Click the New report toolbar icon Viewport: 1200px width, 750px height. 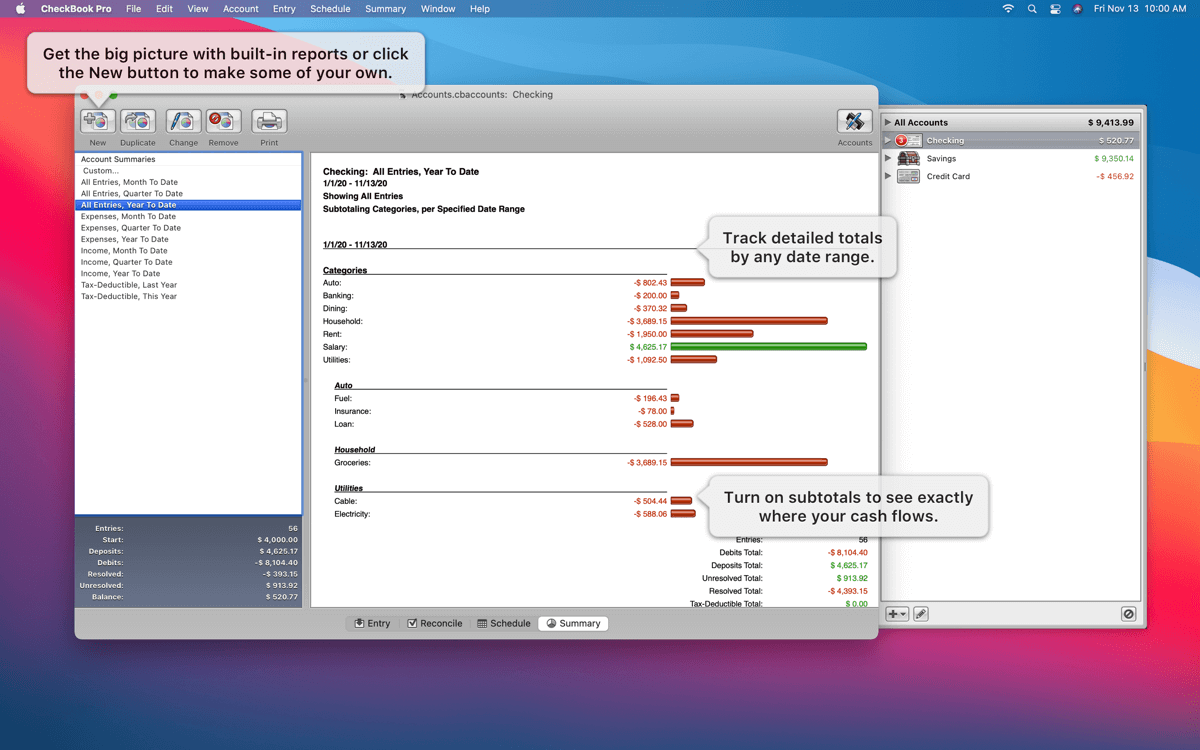point(98,121)
